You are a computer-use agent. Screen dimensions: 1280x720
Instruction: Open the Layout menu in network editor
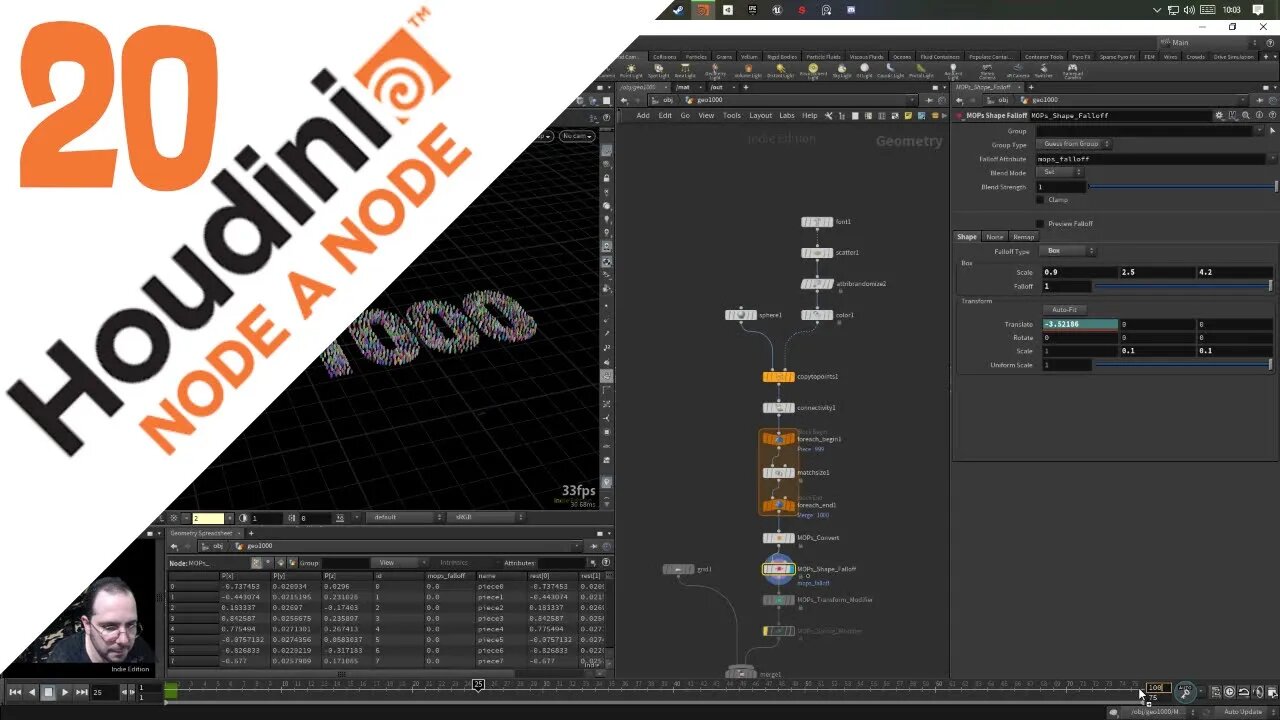pos(760,115)
